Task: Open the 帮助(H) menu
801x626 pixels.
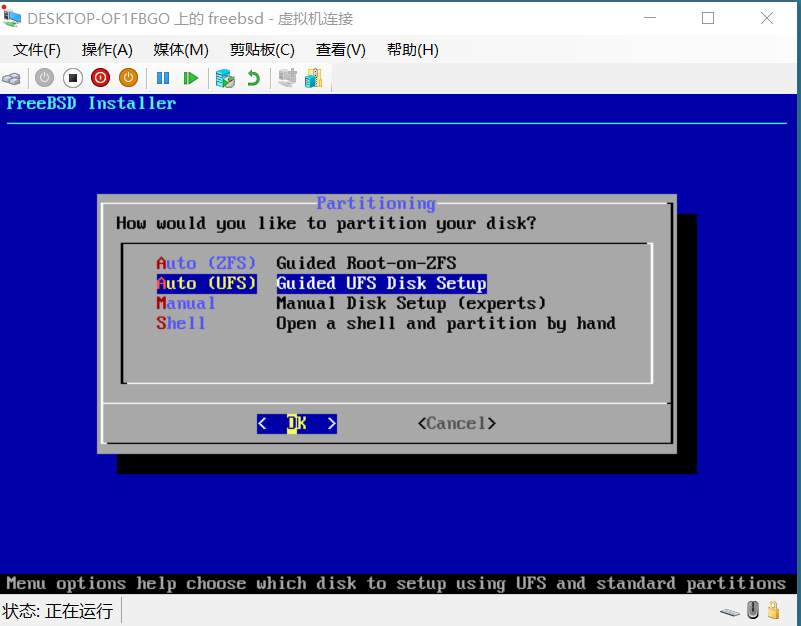Action: 413,50
